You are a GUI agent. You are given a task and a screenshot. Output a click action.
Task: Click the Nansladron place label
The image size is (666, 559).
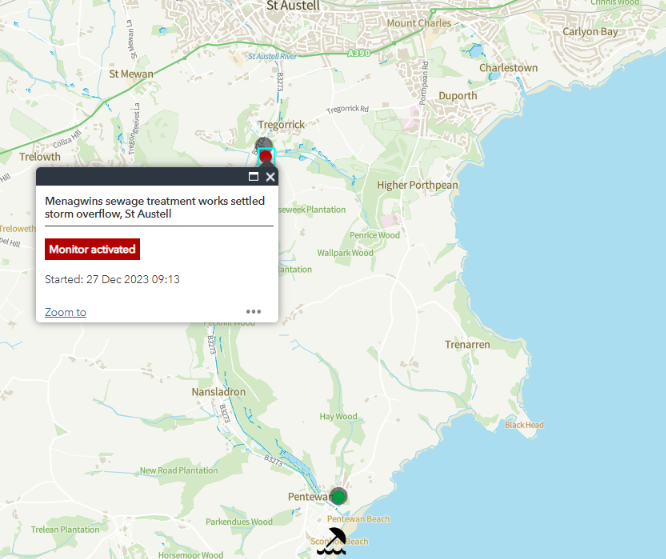click(218, 392)
